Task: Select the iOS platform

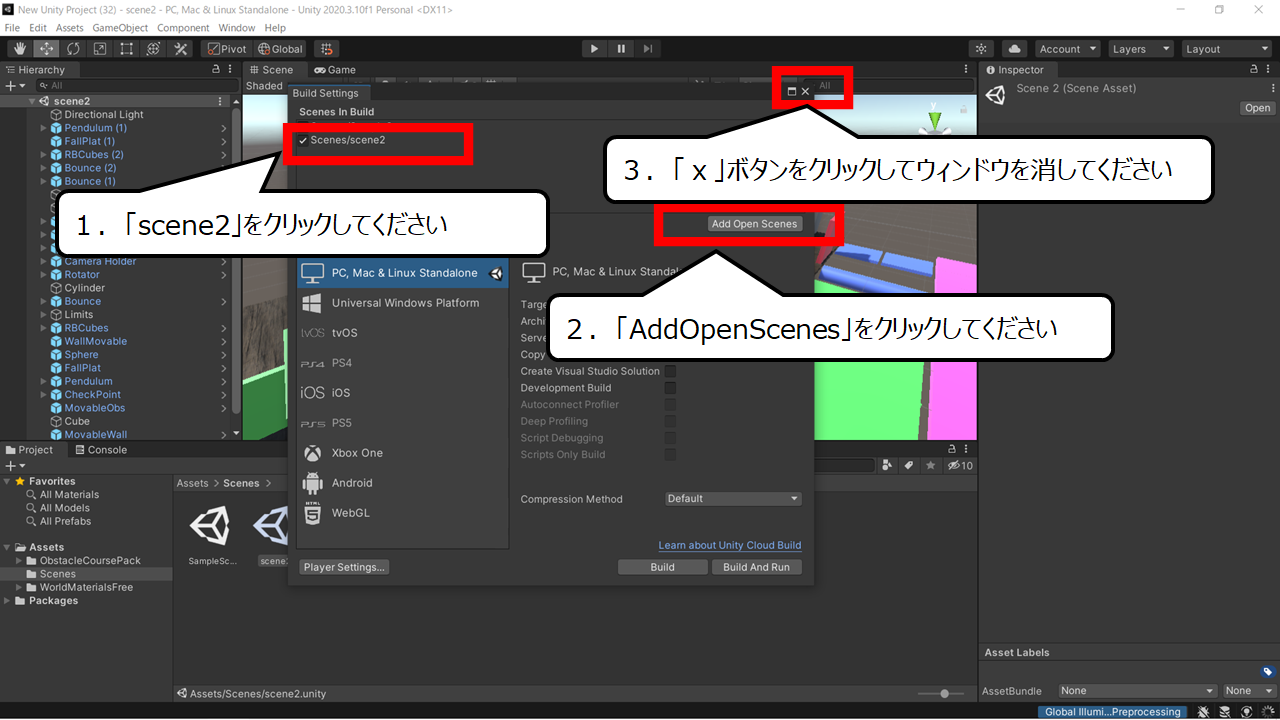Action: [402, 393]
